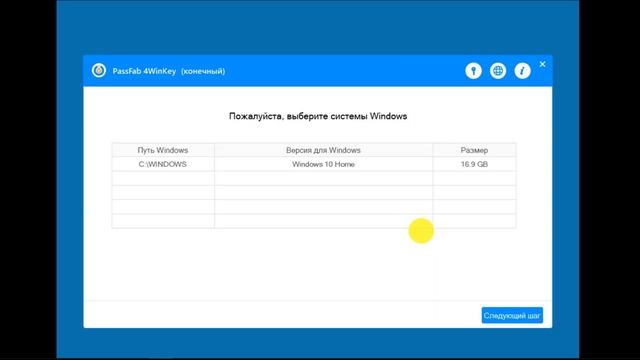
Task: Close the PassFab 4WinKey window
Action: coord(542,64)
